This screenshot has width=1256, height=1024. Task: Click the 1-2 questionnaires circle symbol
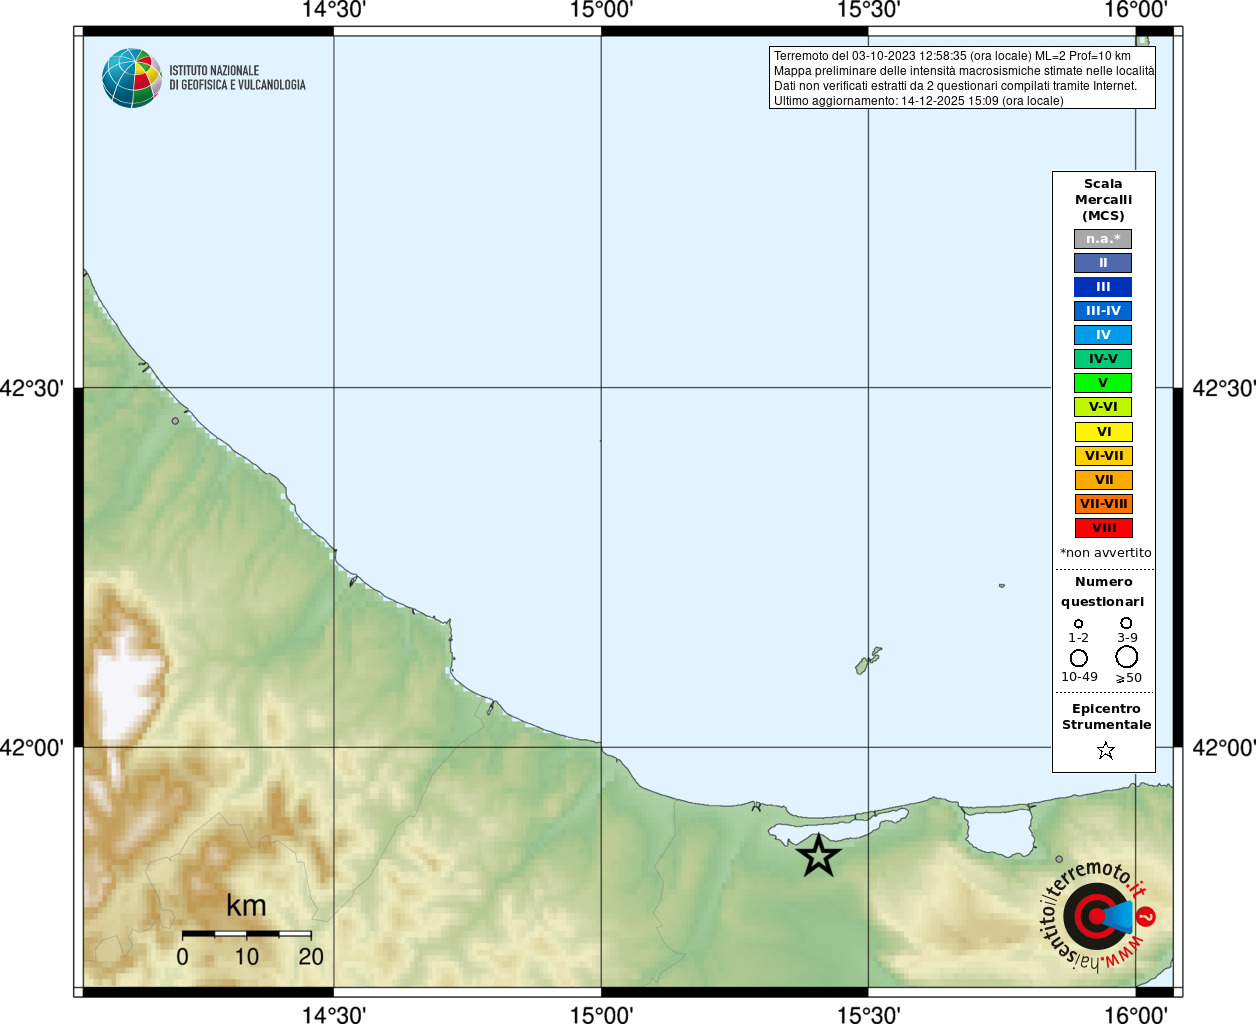pos(1078,624)
